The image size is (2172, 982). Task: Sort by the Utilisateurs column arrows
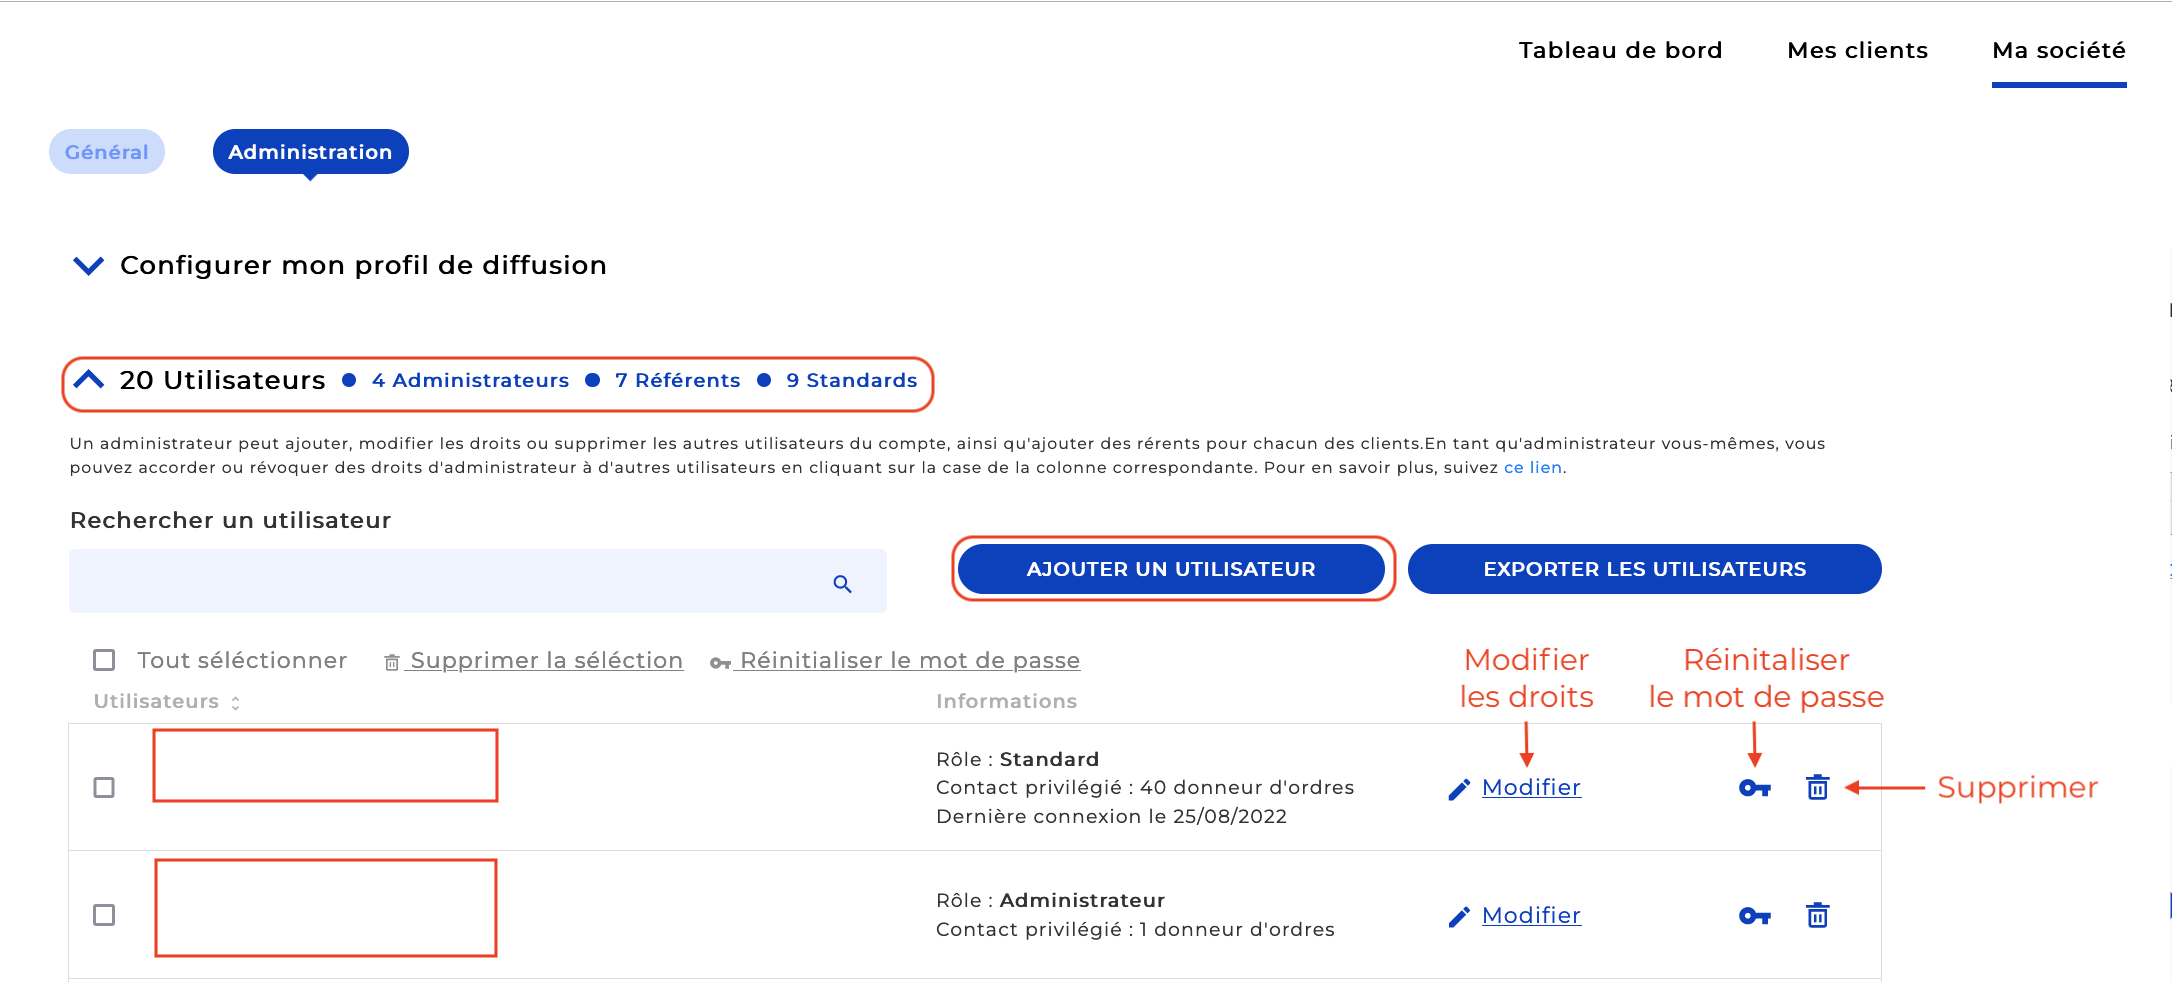235,703
